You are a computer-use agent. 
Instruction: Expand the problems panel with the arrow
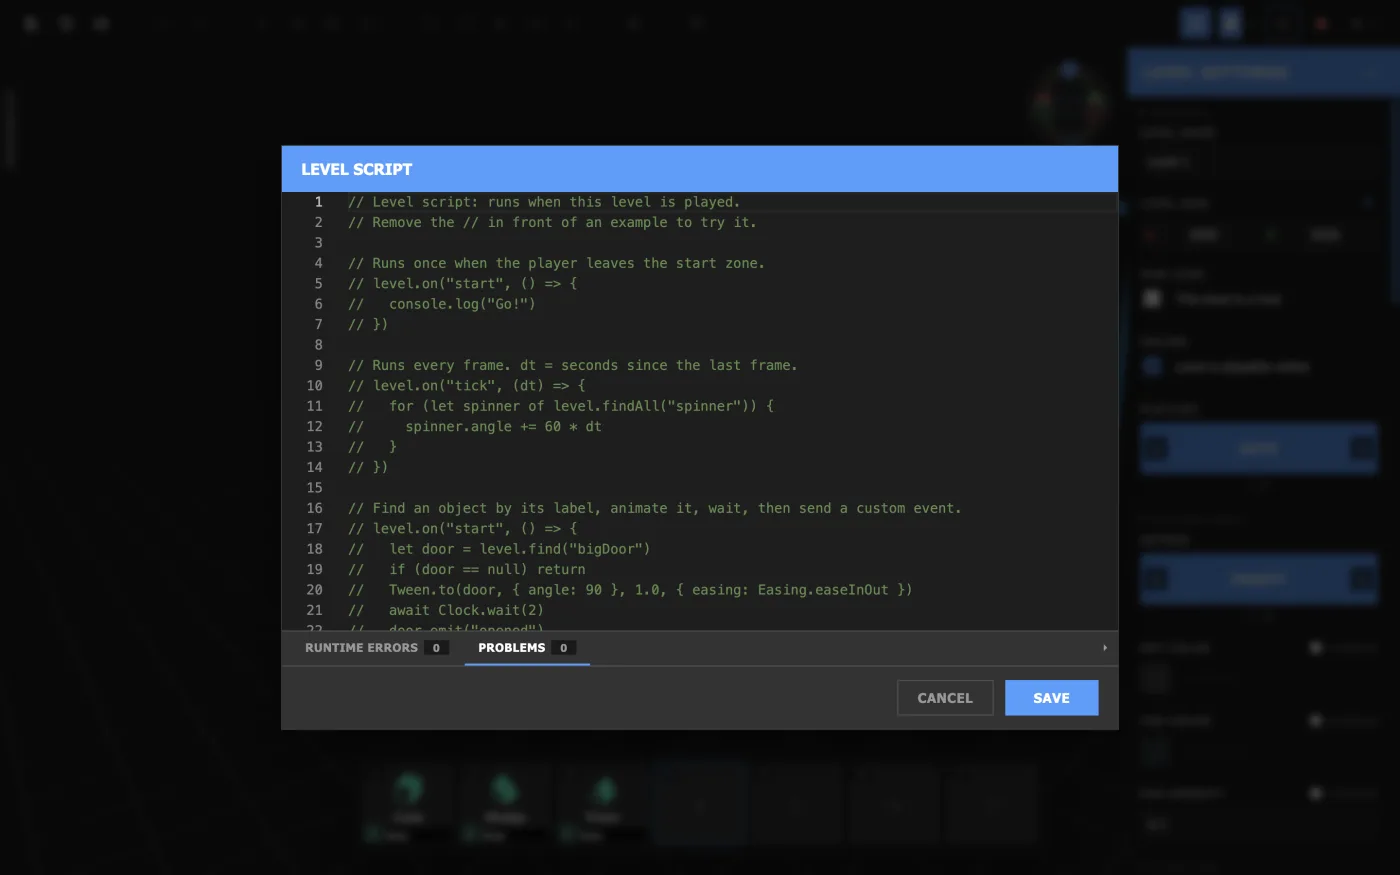pyautogui.click(x=1105, y=648)
